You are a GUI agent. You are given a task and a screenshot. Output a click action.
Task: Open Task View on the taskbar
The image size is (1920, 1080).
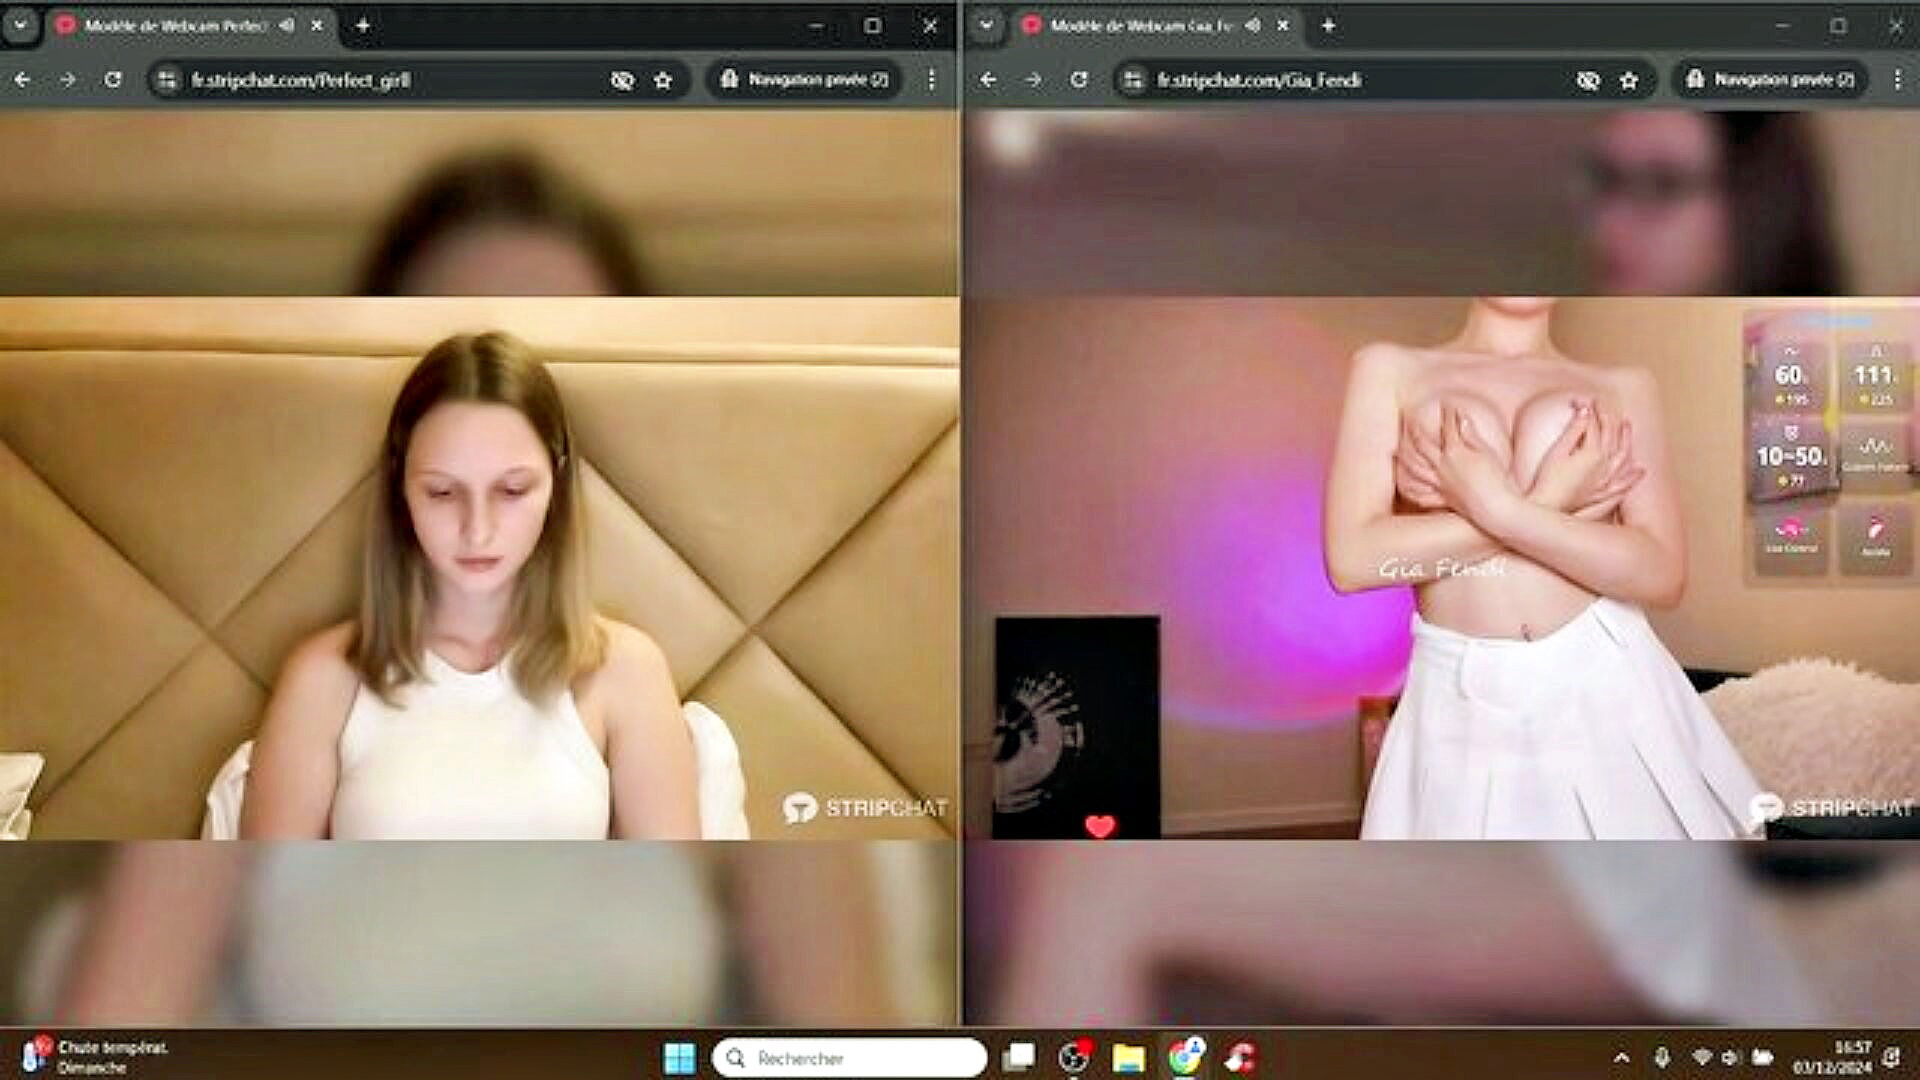click(1019, 1057)
